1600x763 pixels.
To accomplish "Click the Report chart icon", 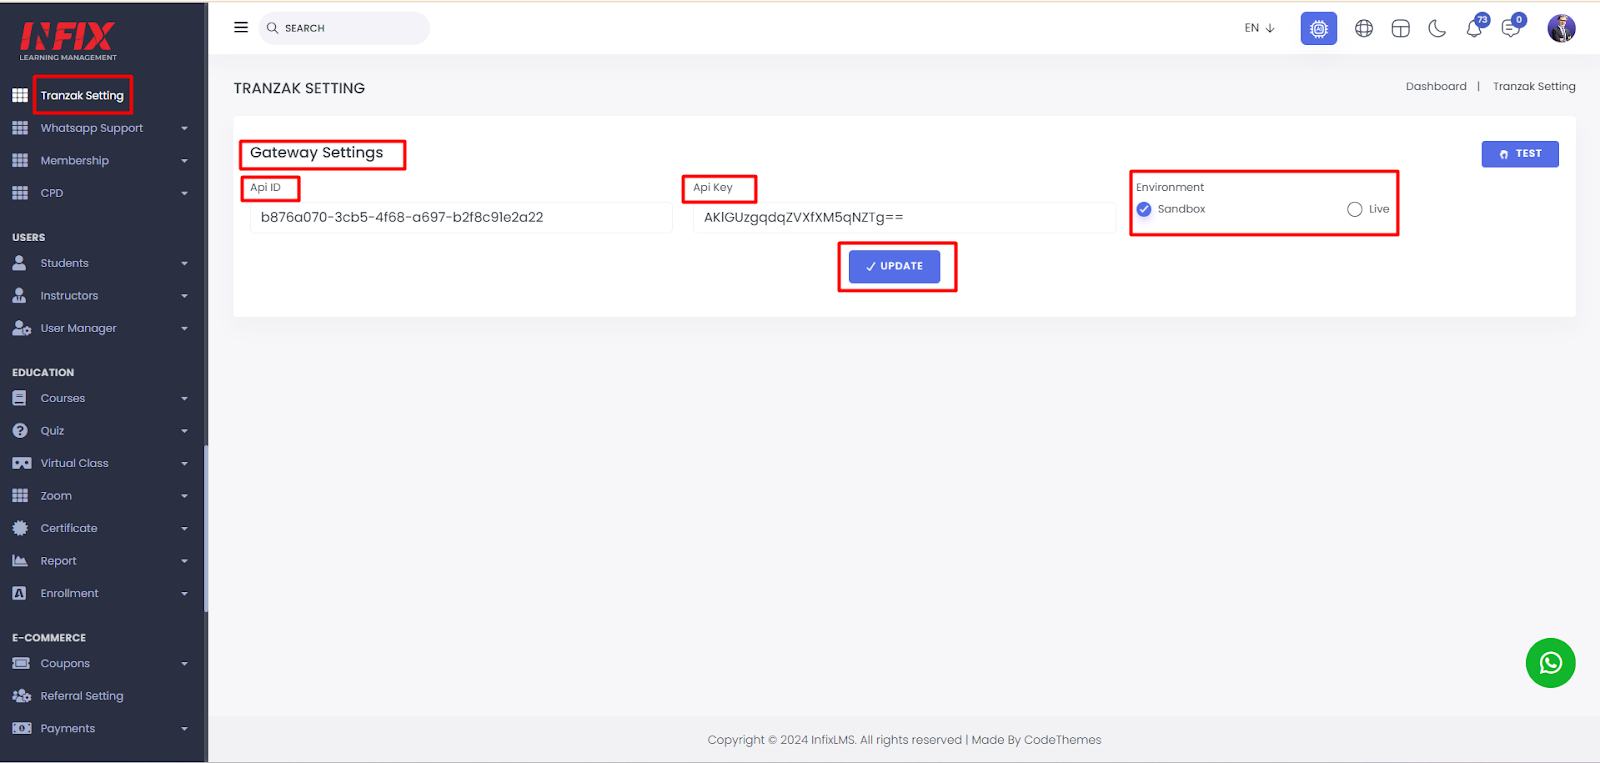I will (20, 560).
